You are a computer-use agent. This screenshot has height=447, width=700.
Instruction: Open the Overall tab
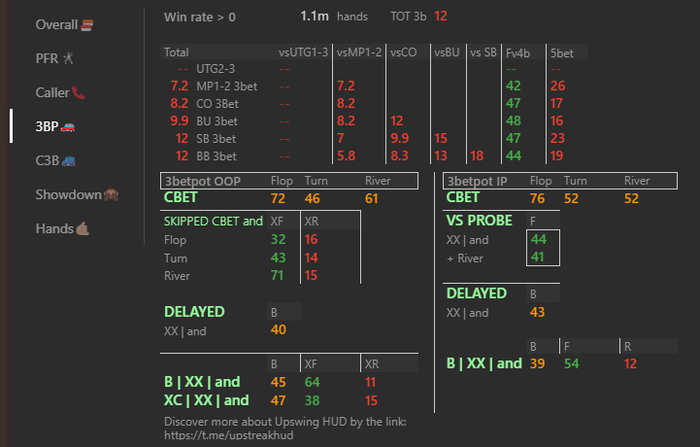coord(64,25)
